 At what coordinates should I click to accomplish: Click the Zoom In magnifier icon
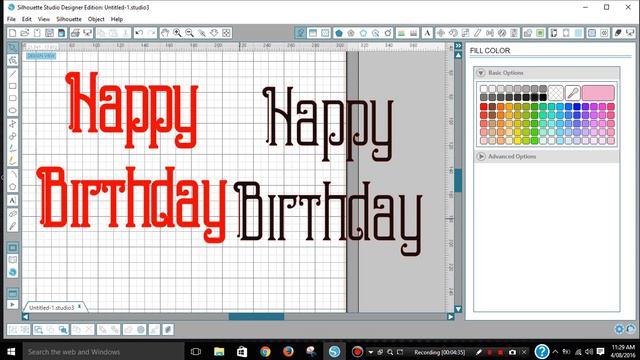point(177,33)
